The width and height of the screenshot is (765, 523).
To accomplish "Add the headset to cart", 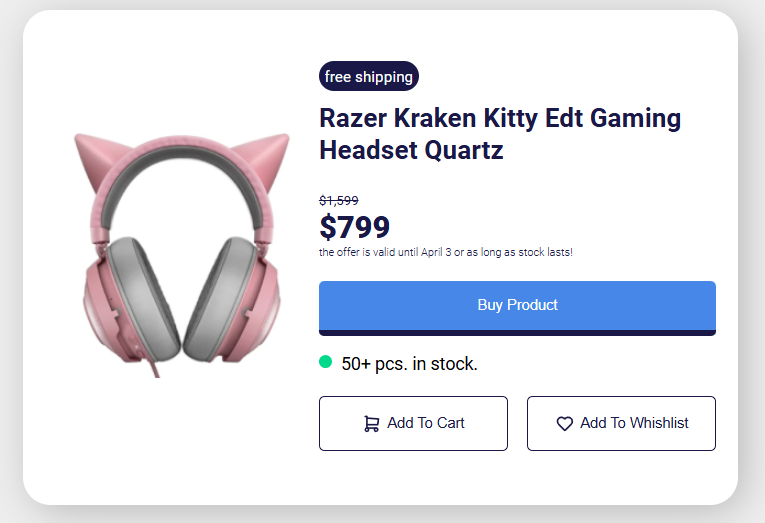I will point(413,423).
